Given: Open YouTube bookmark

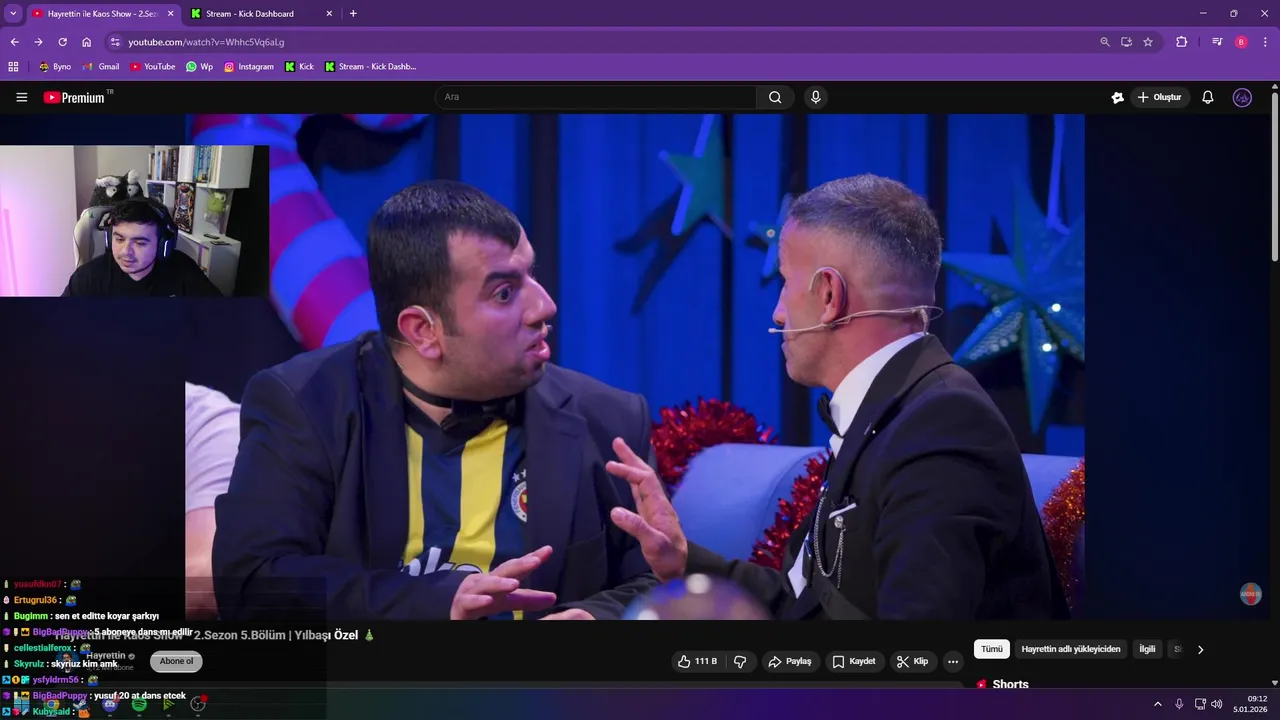Looking at the screenshot, I should 152,67.
